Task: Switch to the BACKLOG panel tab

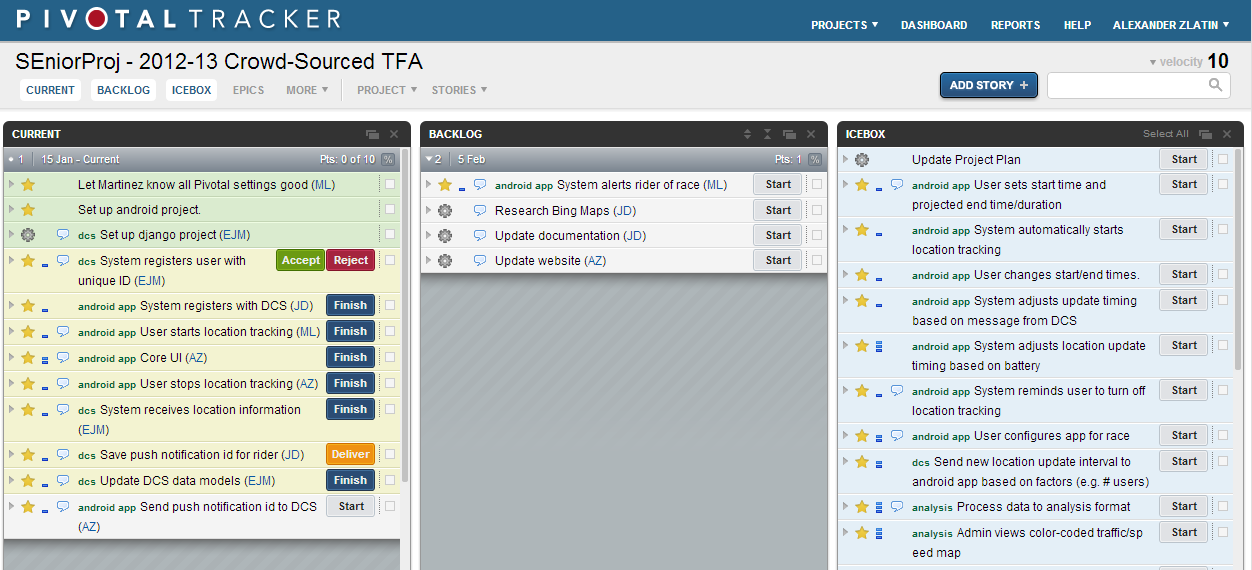Action: [x=123, y=90]
